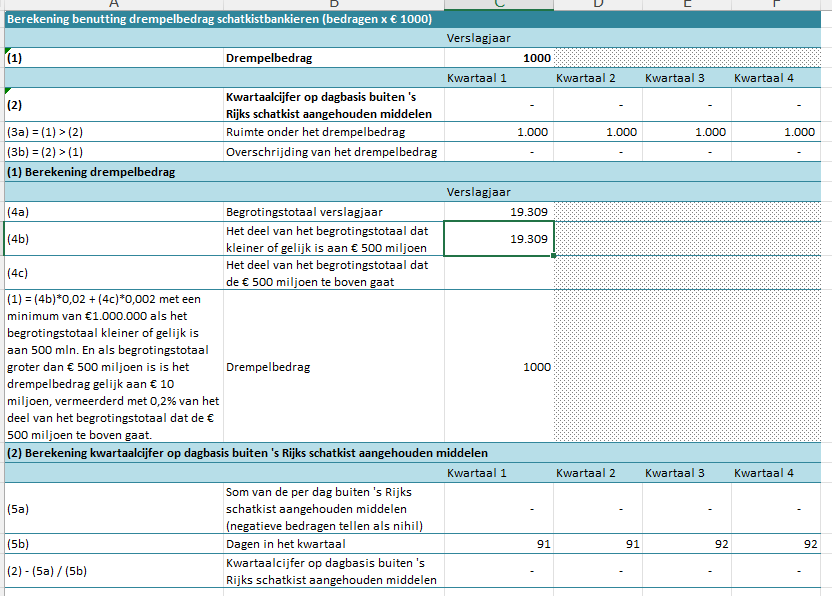Image resolution: width=832 pixels, height=596 pixels.
Task: Select the title cell 'Berekening benutting drempelbedrag schatkistbankieren'
Action: point(413,19)
